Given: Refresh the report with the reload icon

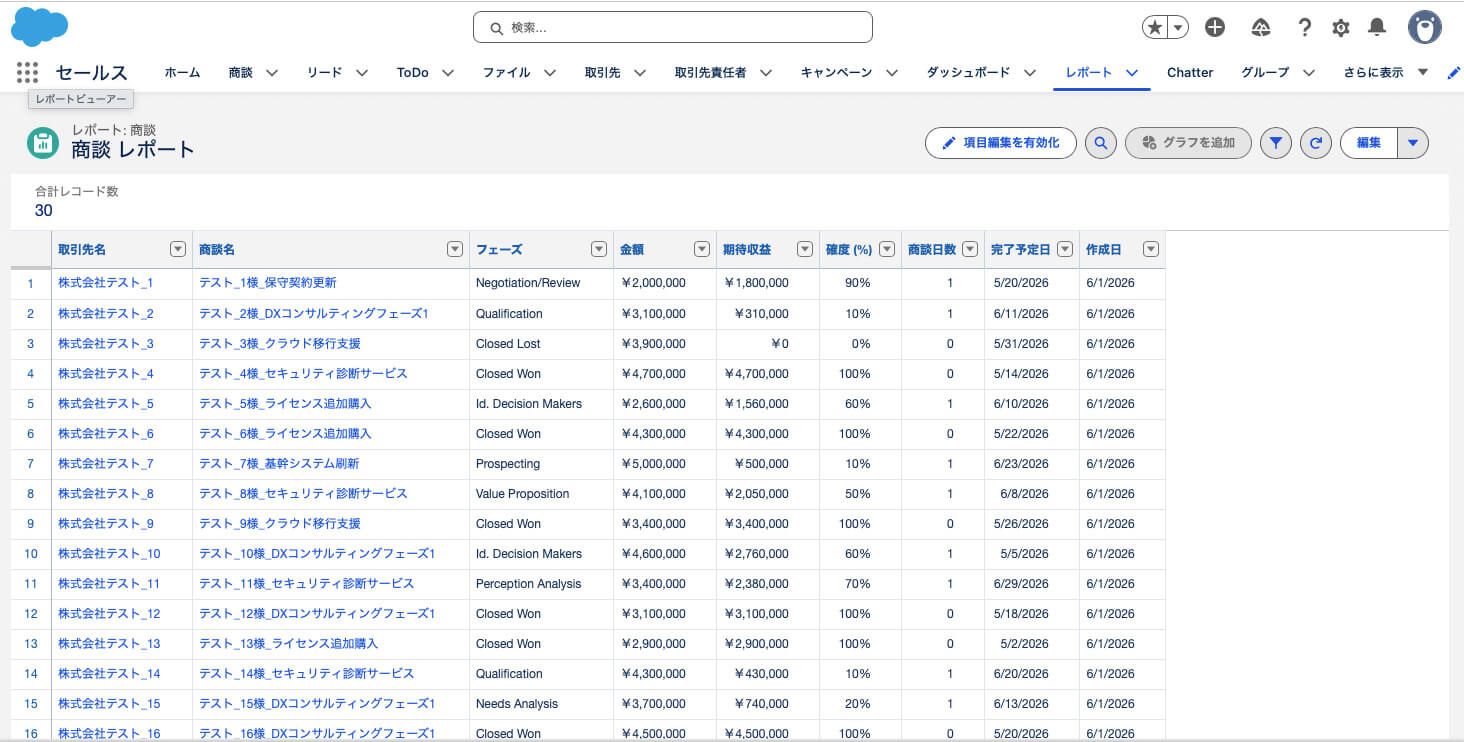Looking at the screenshot, I should 1316,143.
